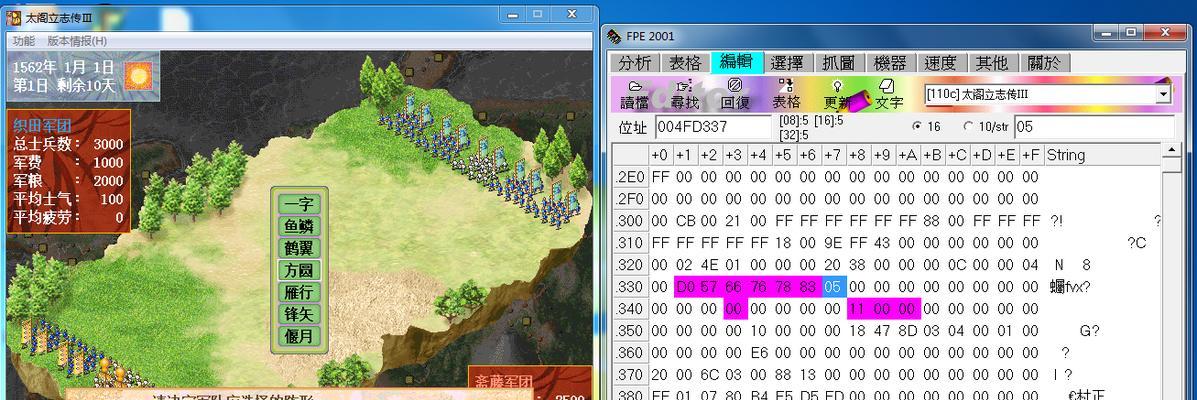
Task: Click the 织田军团 army heading
Action: tap(42, 126)
